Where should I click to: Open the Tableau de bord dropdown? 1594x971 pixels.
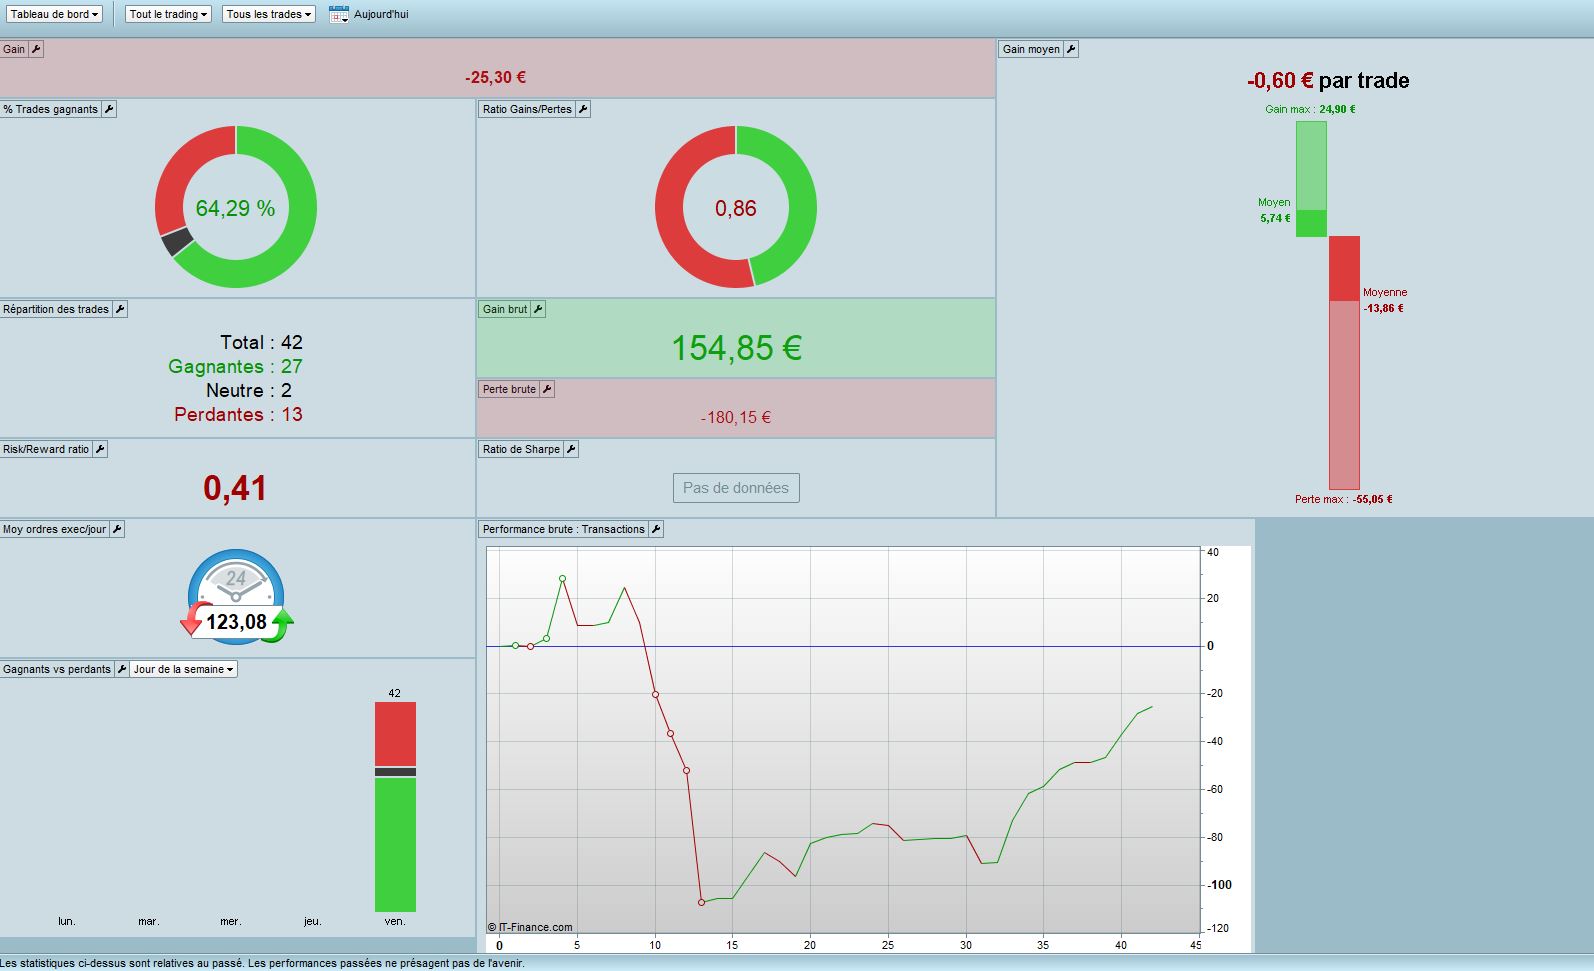54,14
